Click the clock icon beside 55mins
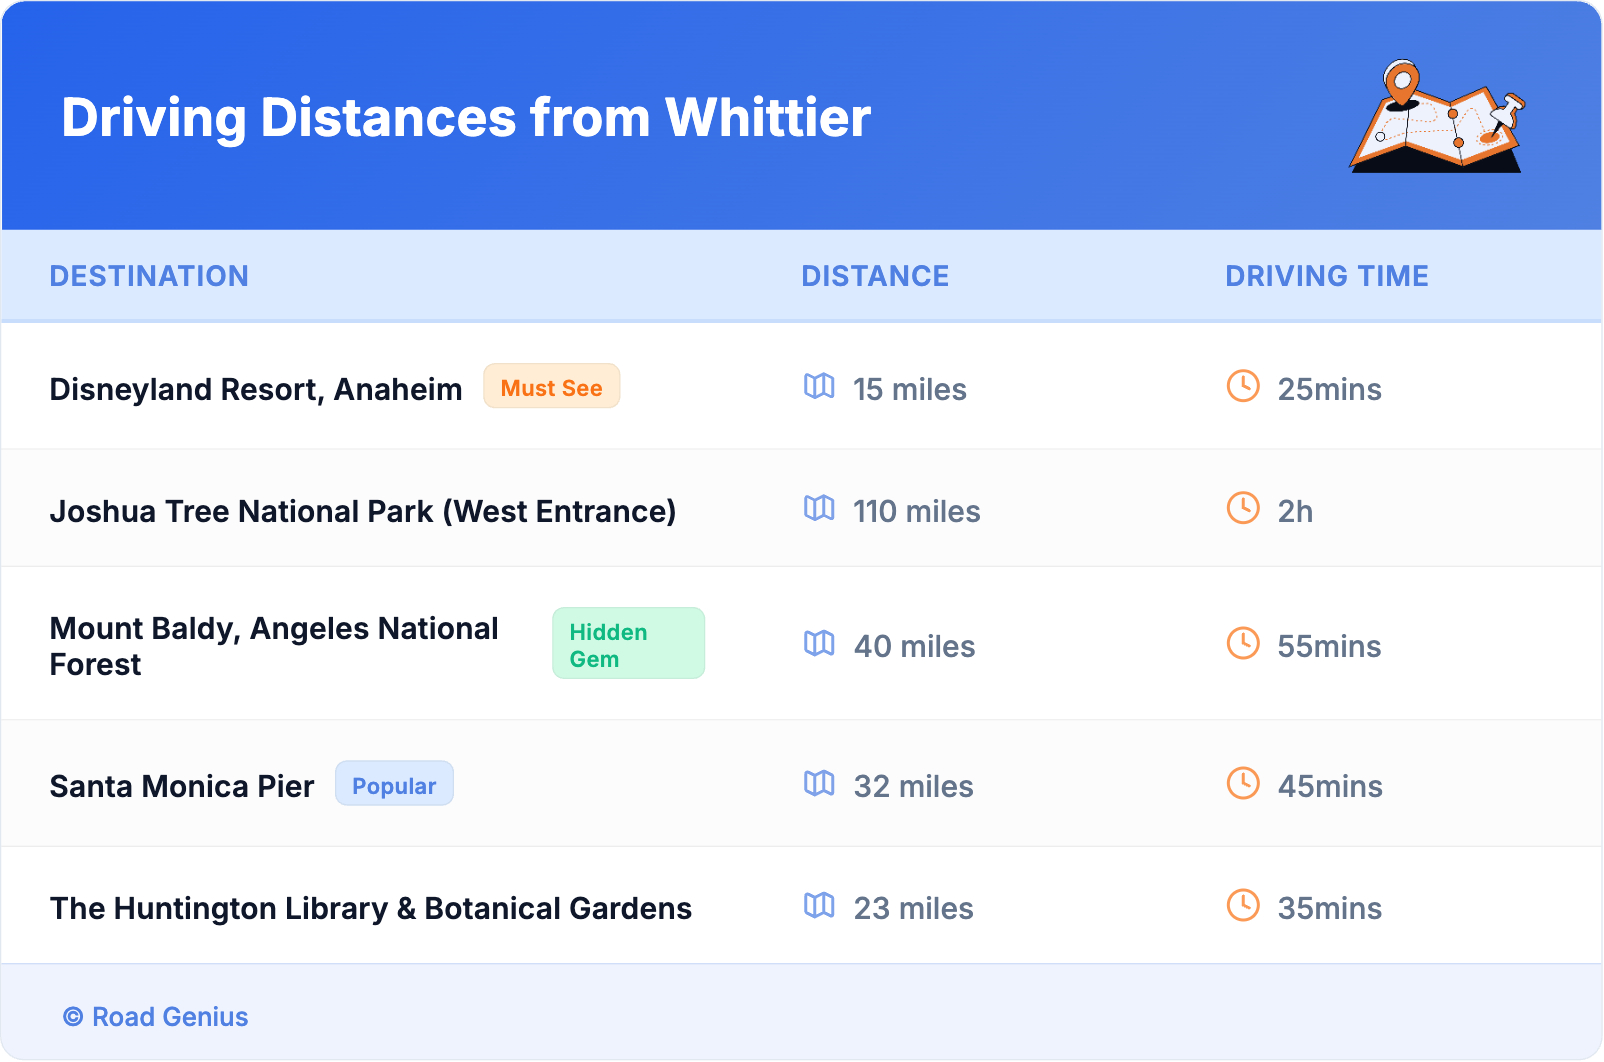 1243,643
